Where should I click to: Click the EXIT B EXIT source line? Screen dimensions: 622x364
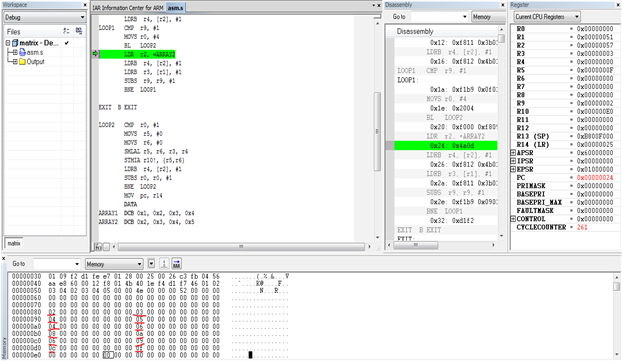click(x=118, y=107)
